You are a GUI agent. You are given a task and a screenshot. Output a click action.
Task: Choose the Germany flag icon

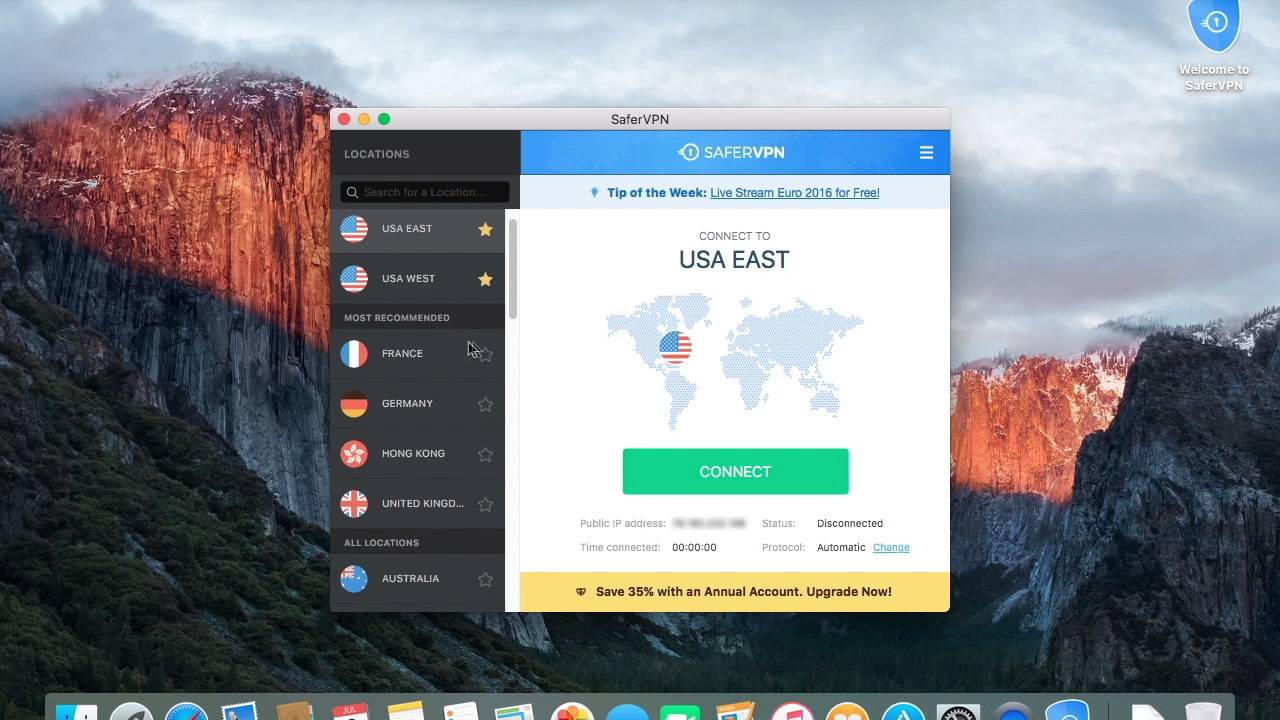click(354, 404)
